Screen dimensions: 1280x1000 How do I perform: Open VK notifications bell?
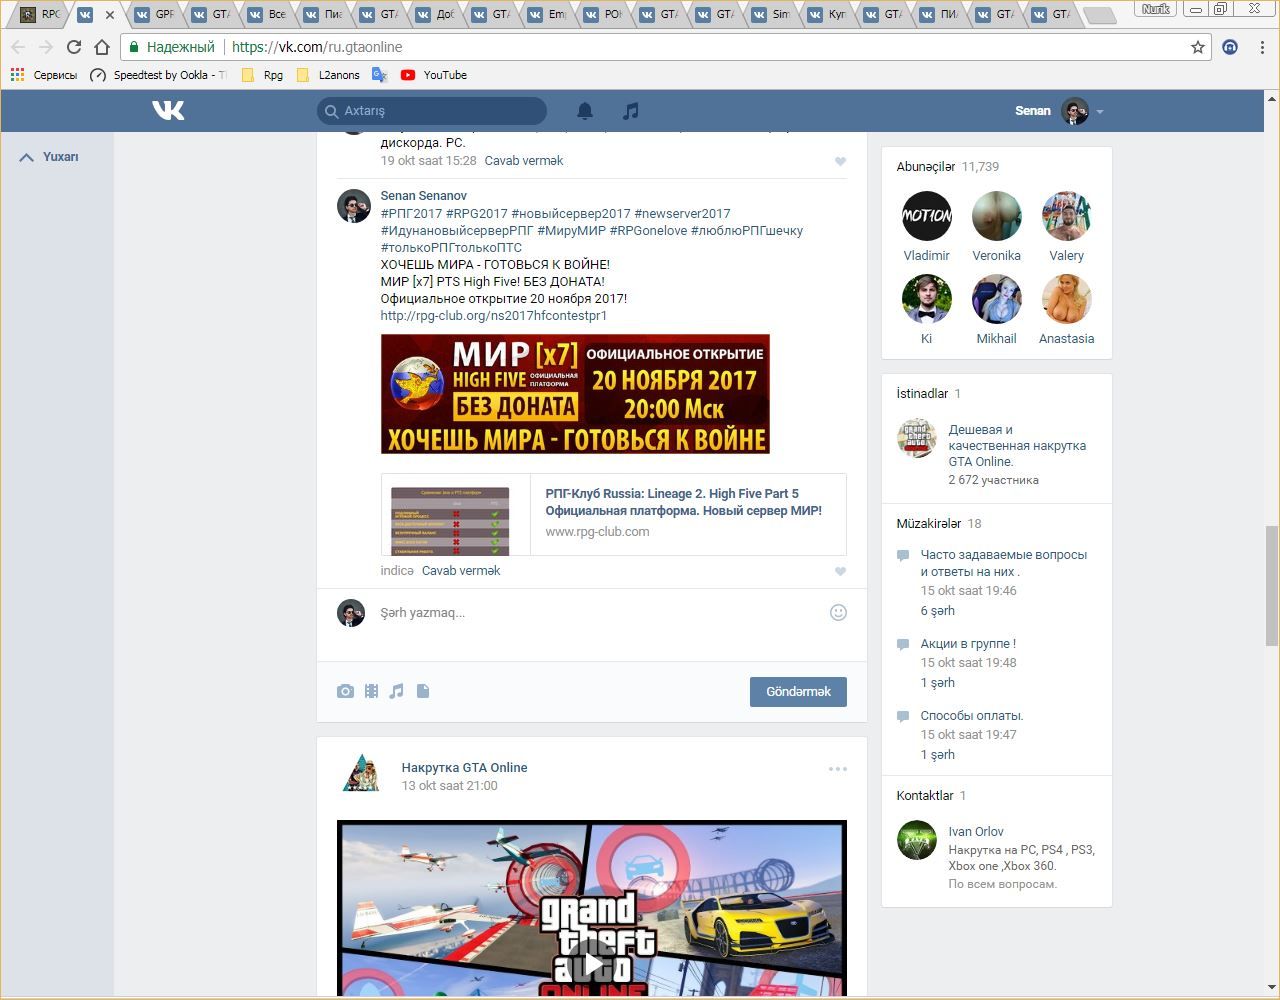[x=585, y=111]
